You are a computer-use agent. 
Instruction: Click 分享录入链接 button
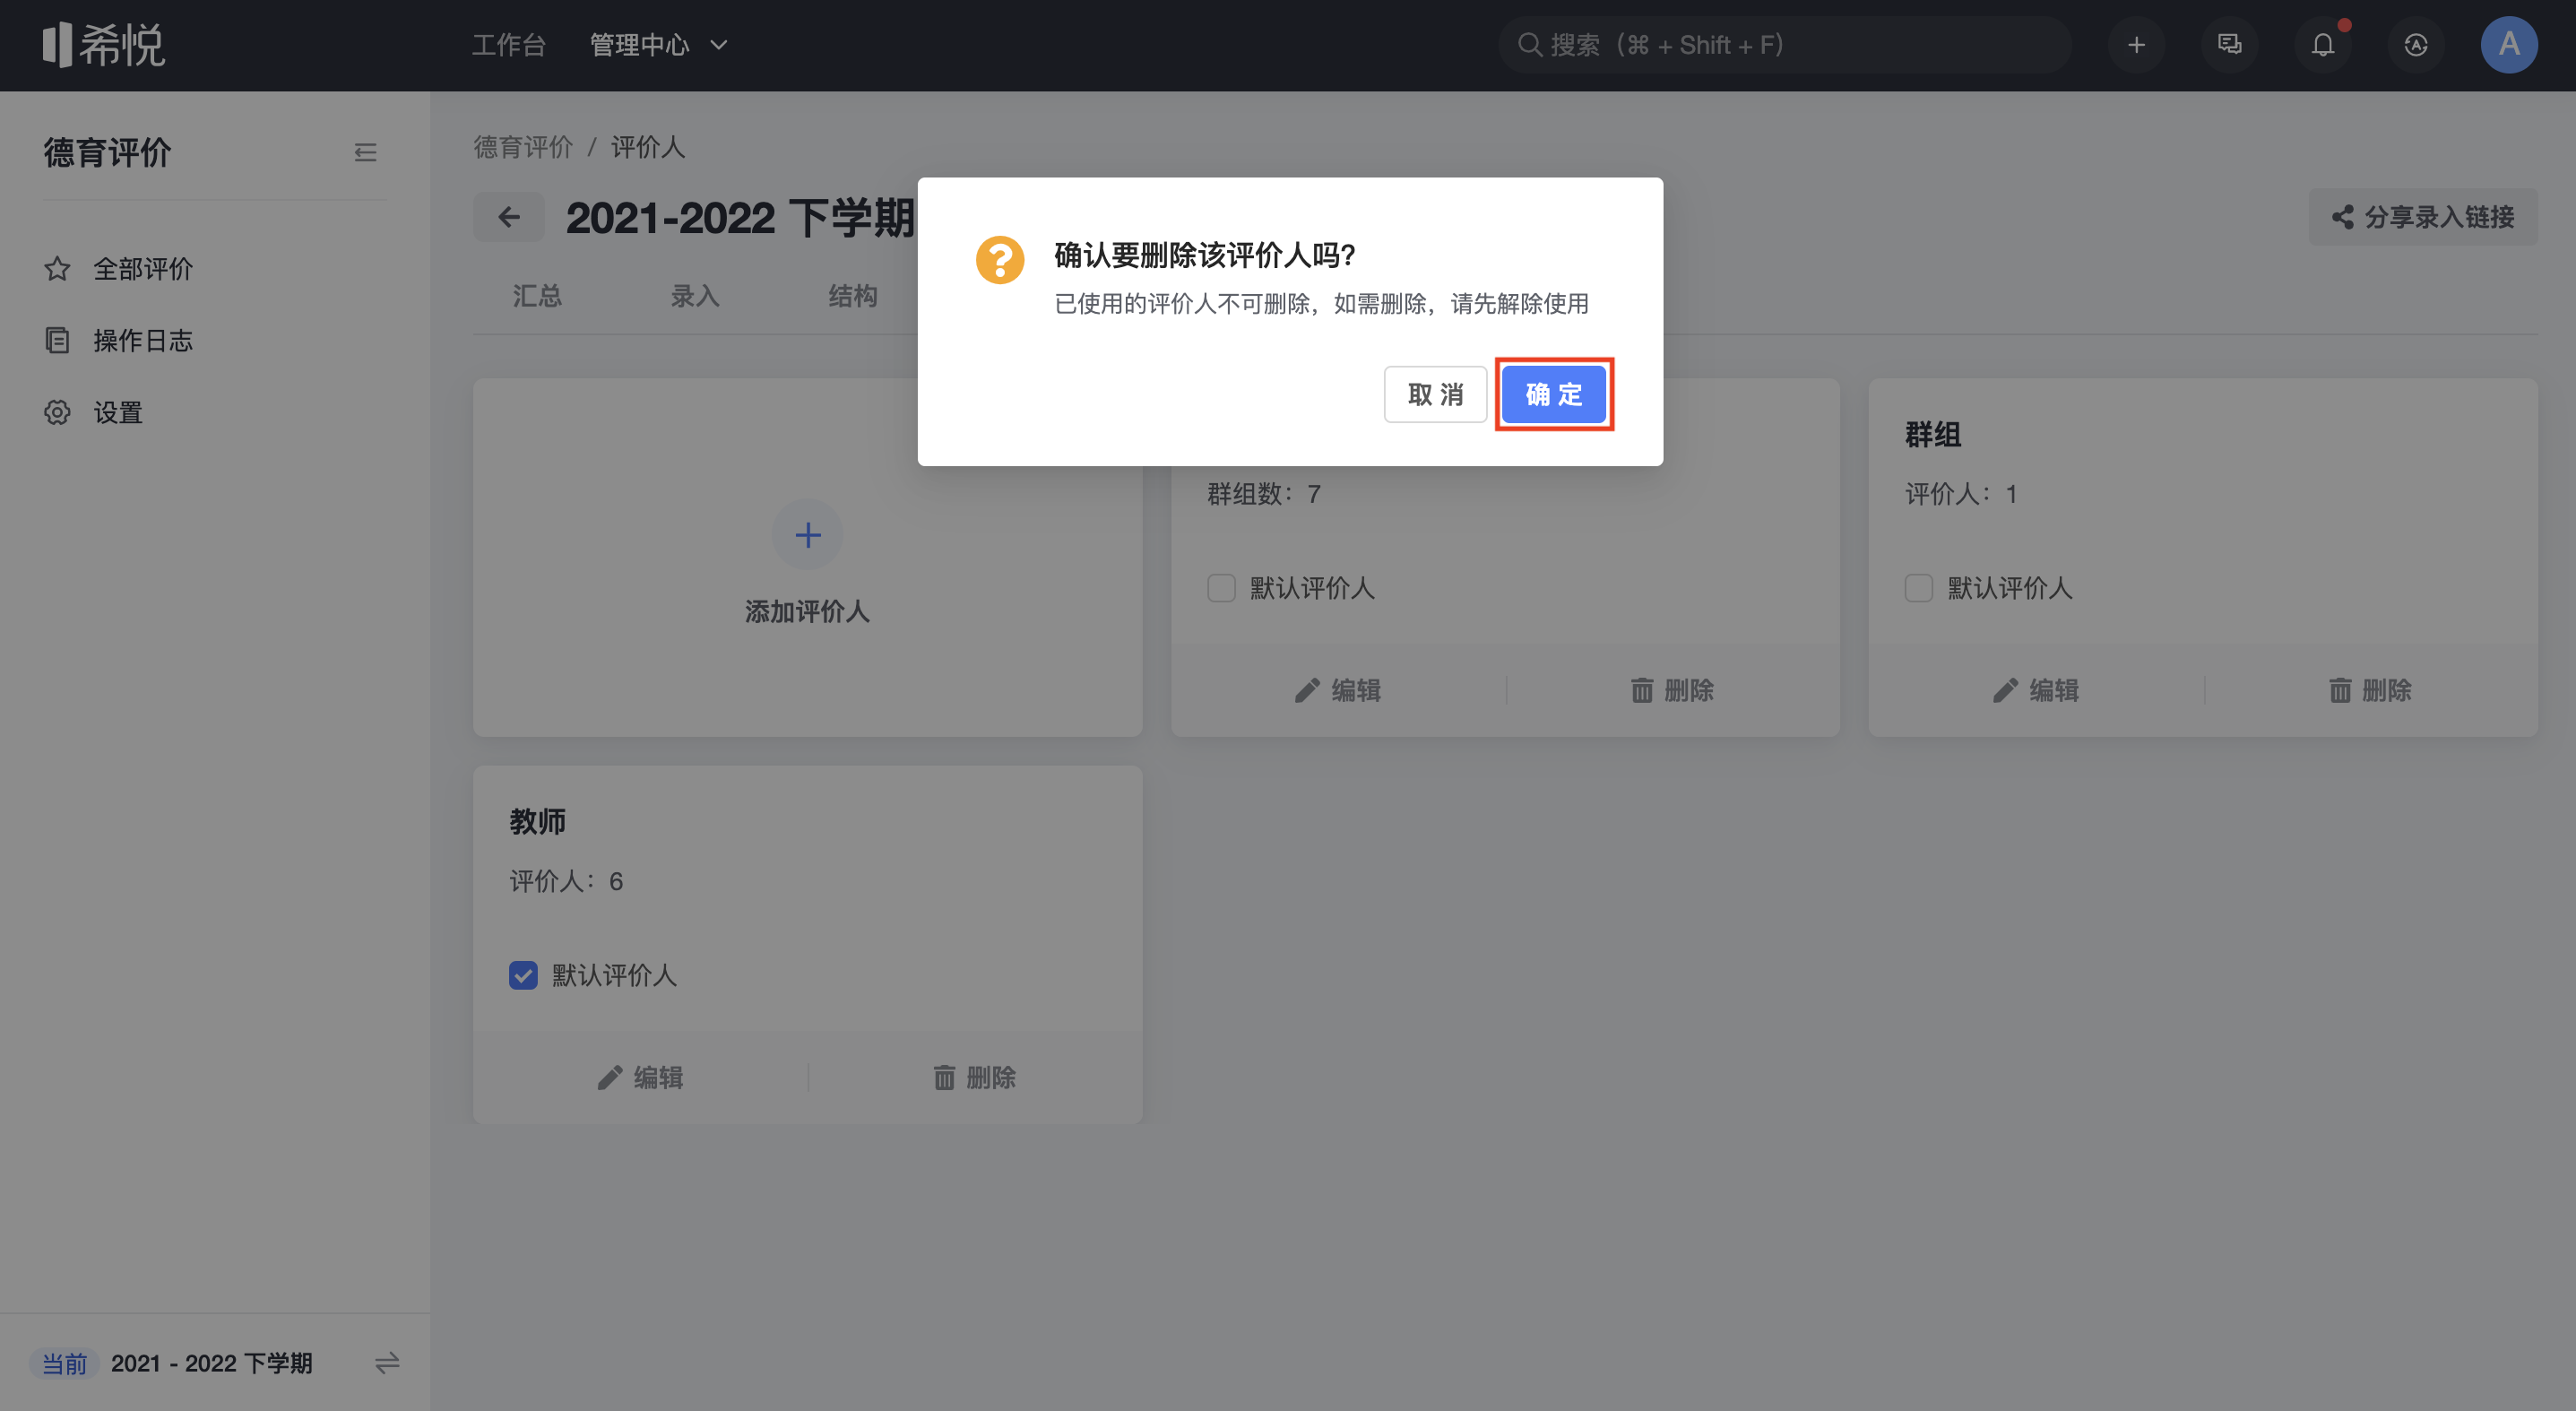coord(2422,217)
